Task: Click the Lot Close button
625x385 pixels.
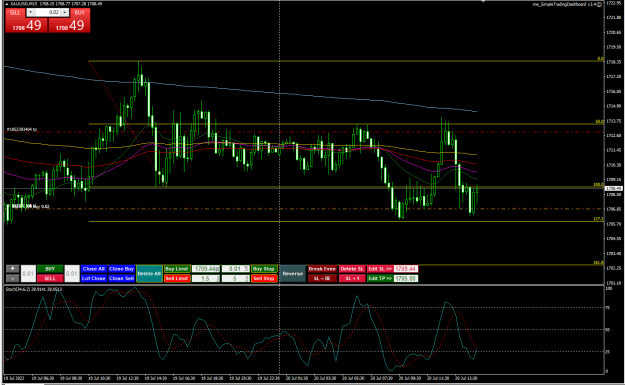Action: (x=94, y=278)
